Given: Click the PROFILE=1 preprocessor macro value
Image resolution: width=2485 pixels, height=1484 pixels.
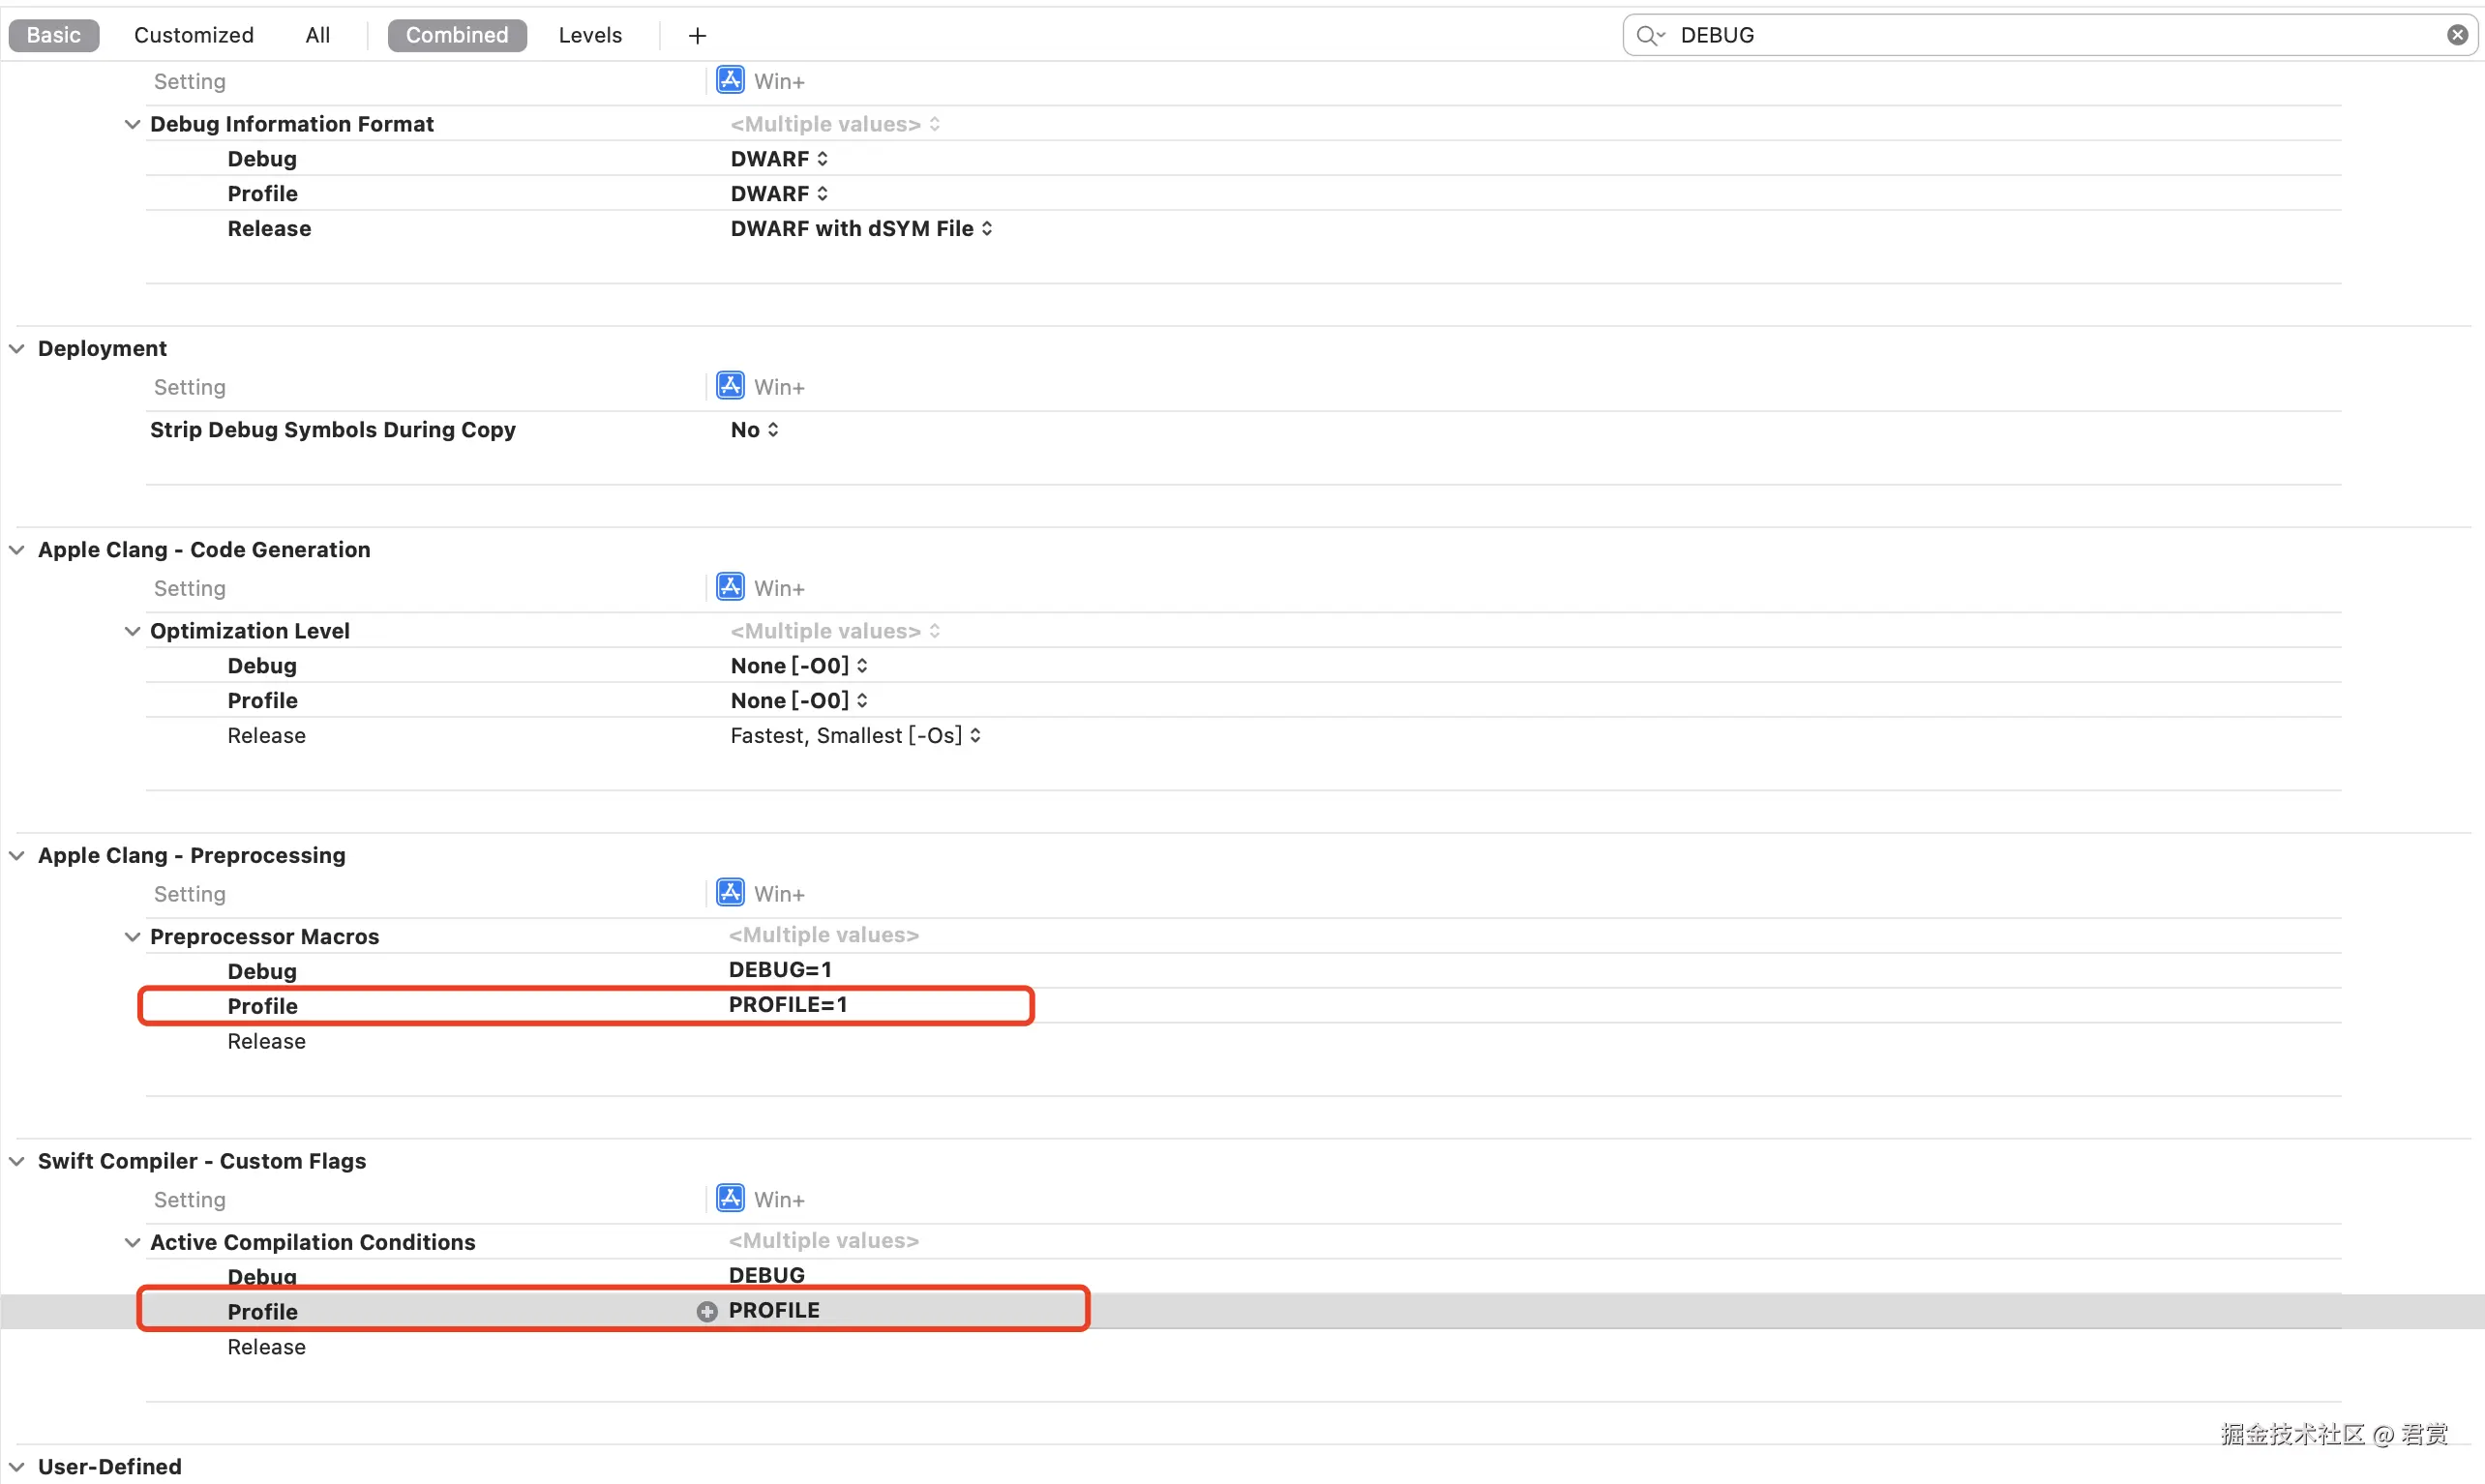Looking at the screenshot, I should 787,1005.
